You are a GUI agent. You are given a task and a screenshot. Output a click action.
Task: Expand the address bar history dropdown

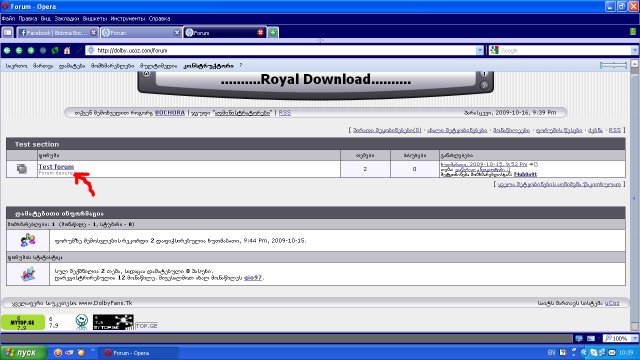(x=480, y=51)
